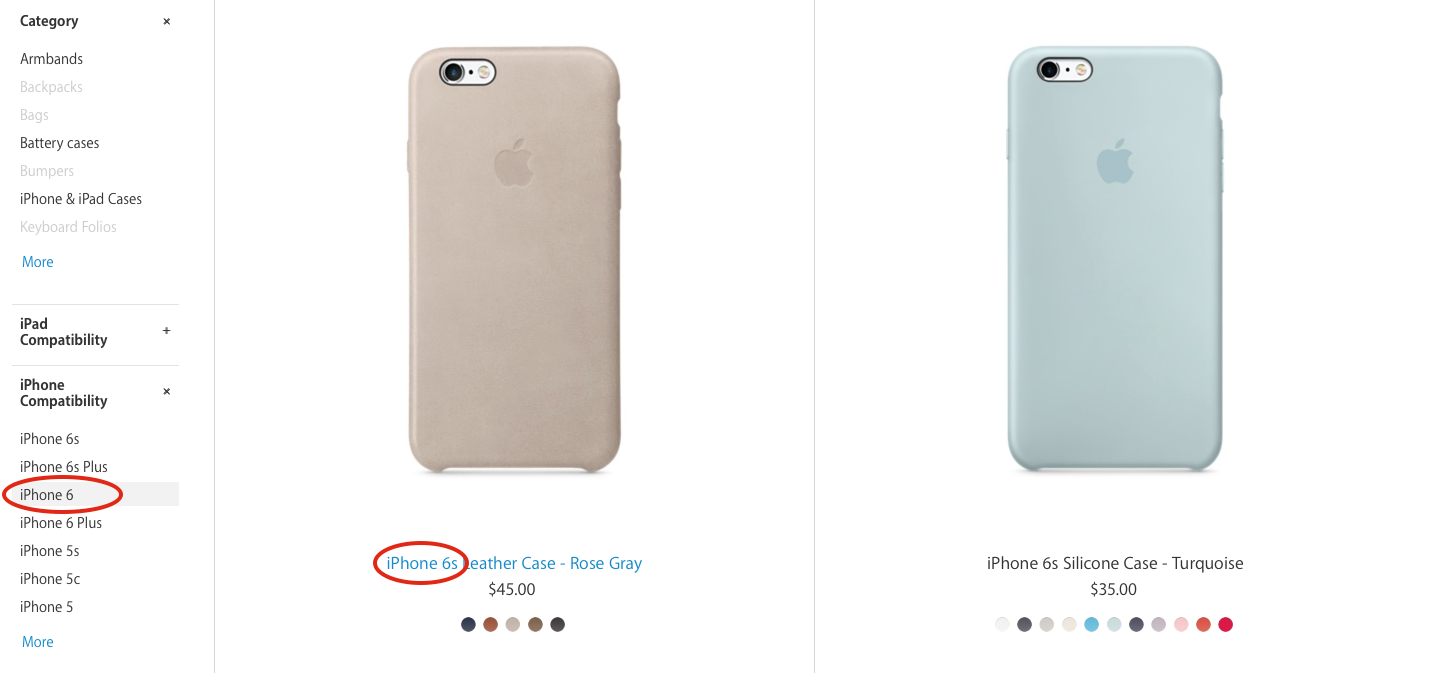Screen dimensions: 1429x673
Task: Pick the saddle brown leather case swatch
Action: [x=490, y=625]
